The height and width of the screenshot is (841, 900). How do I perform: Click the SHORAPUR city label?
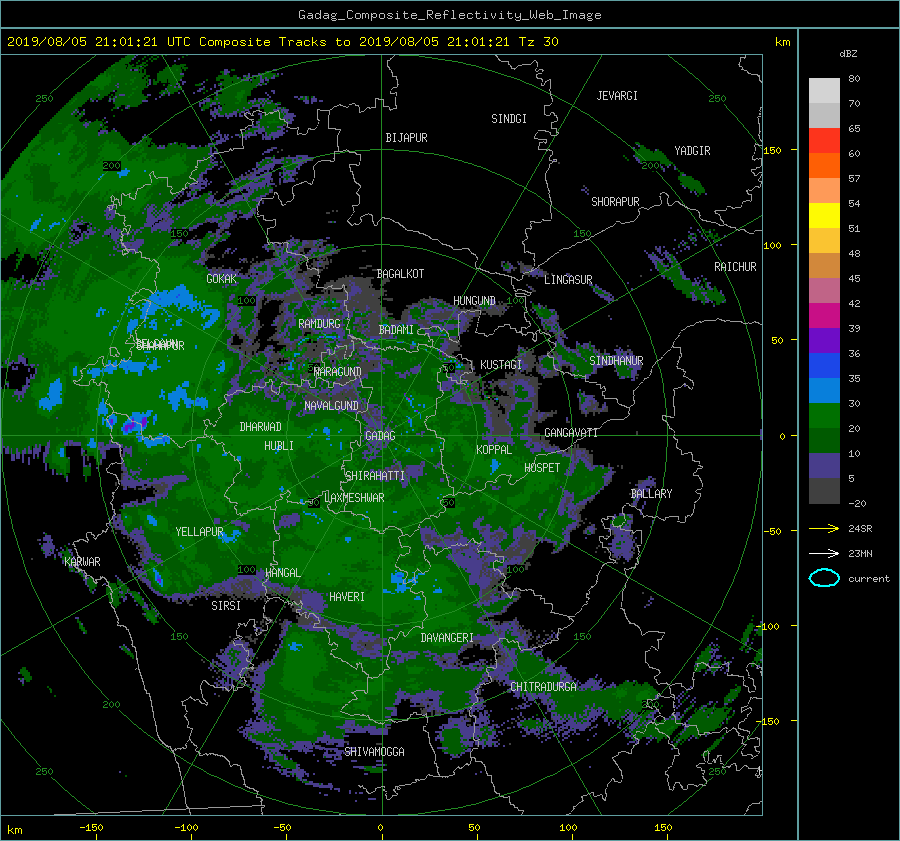615,202
